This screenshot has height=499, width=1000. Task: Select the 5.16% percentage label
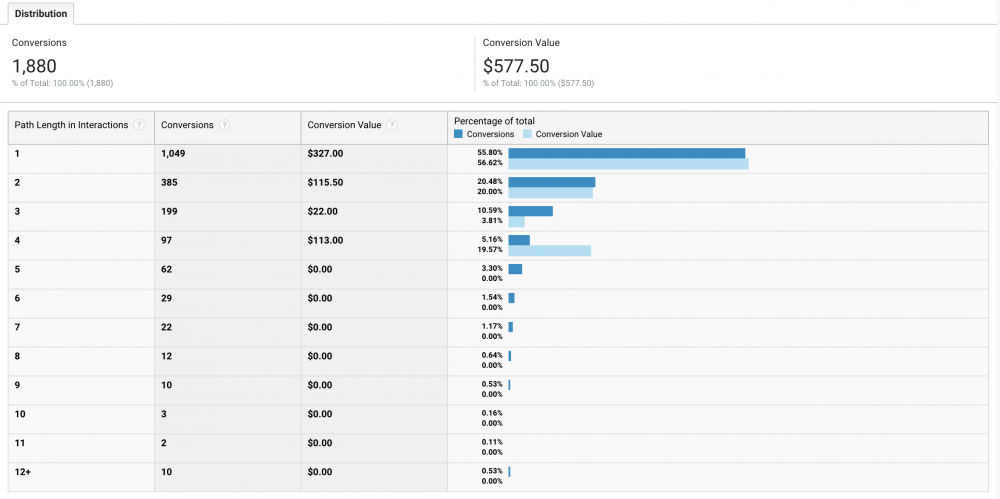click(492, 239)
